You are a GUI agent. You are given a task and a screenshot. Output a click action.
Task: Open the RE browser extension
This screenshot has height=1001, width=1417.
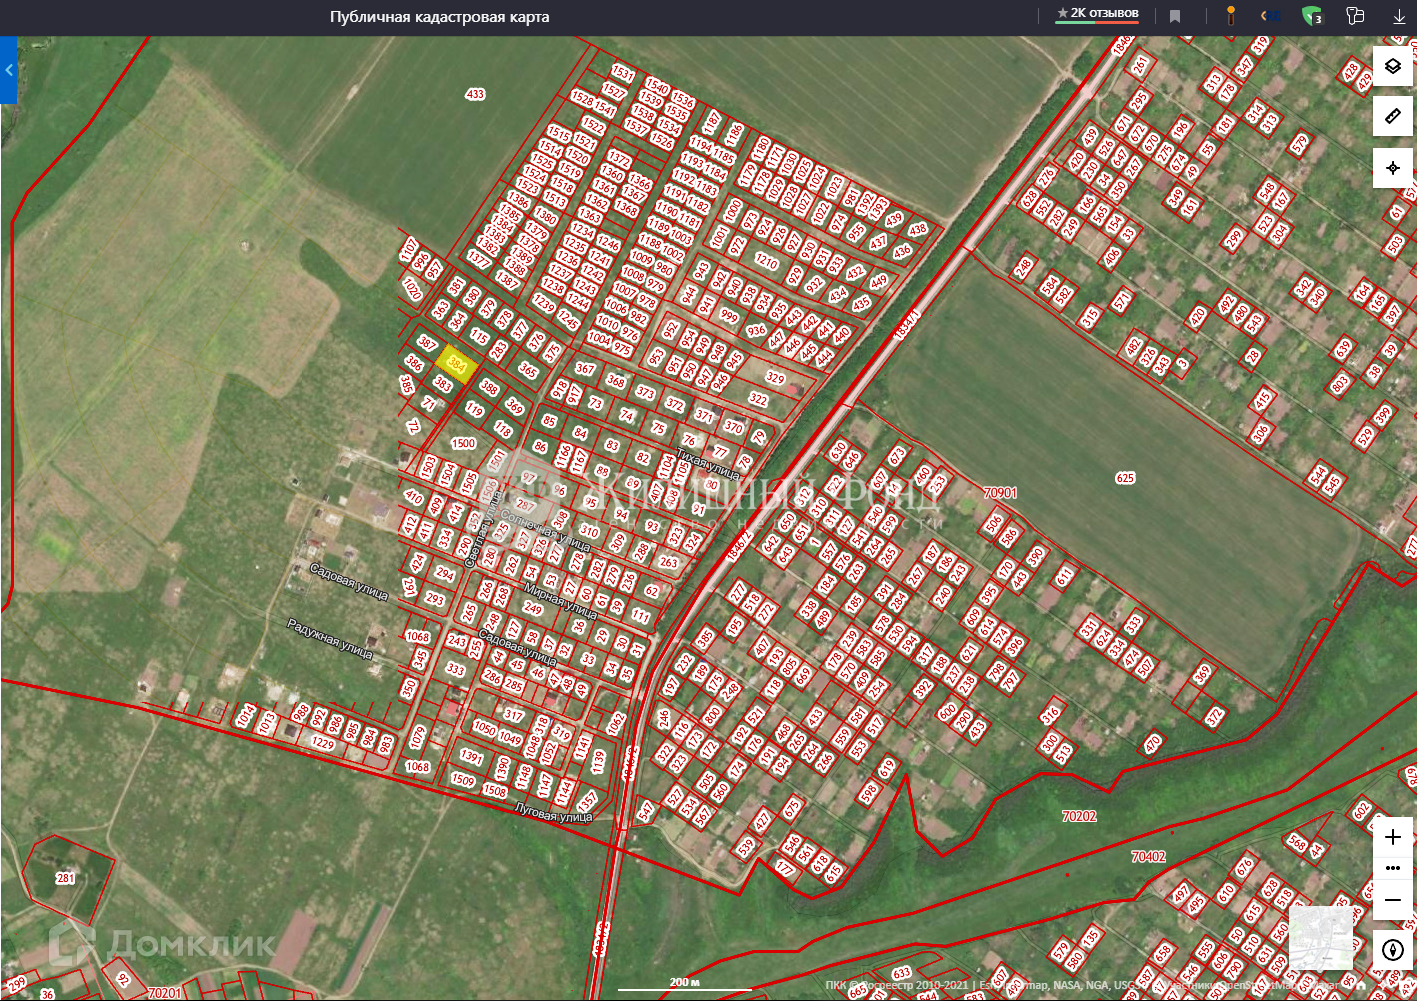(x=1270, y=16)
